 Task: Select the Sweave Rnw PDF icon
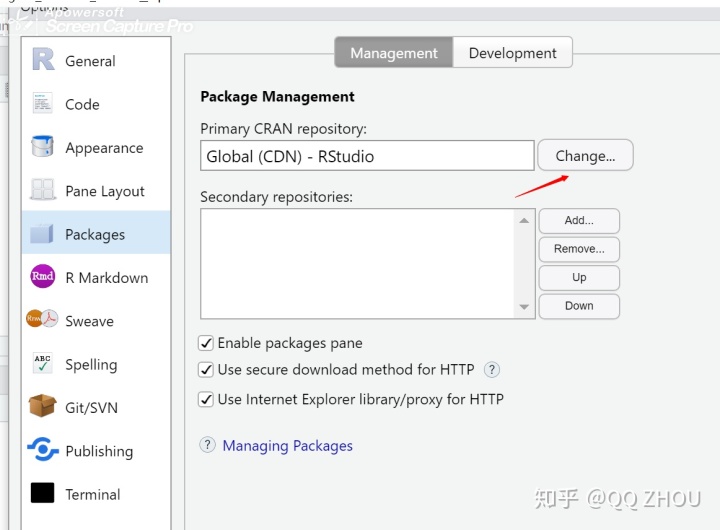click(42, 318)
